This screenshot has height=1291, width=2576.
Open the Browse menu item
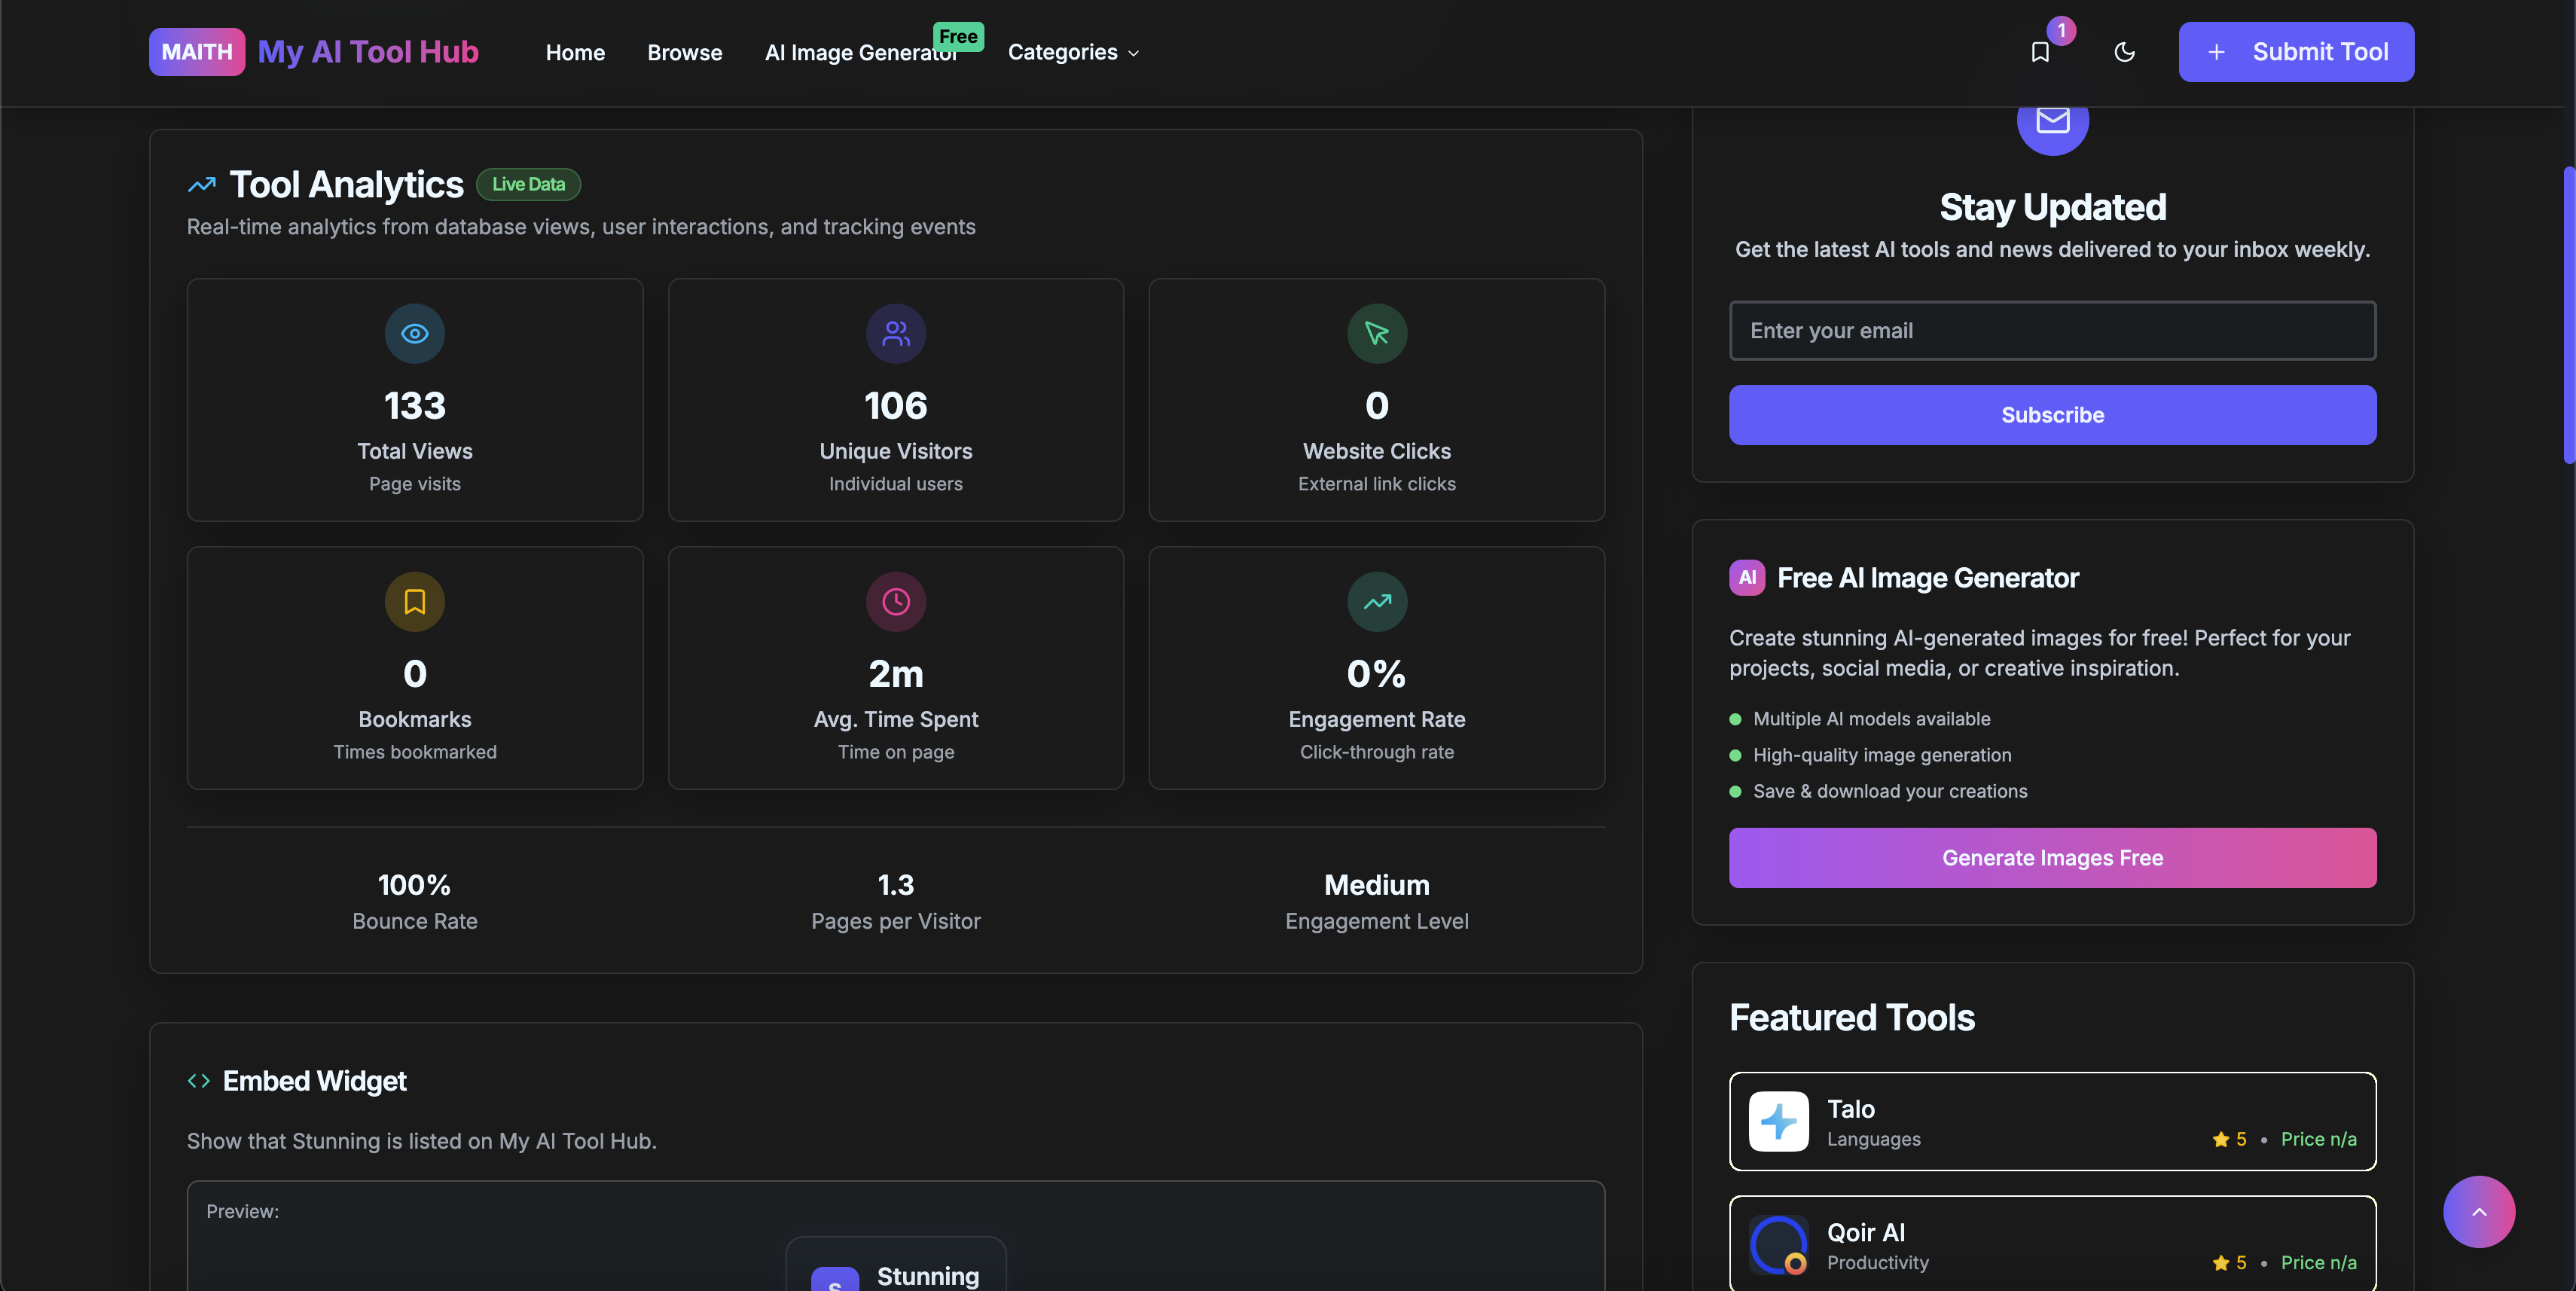[x=685, y=52]
